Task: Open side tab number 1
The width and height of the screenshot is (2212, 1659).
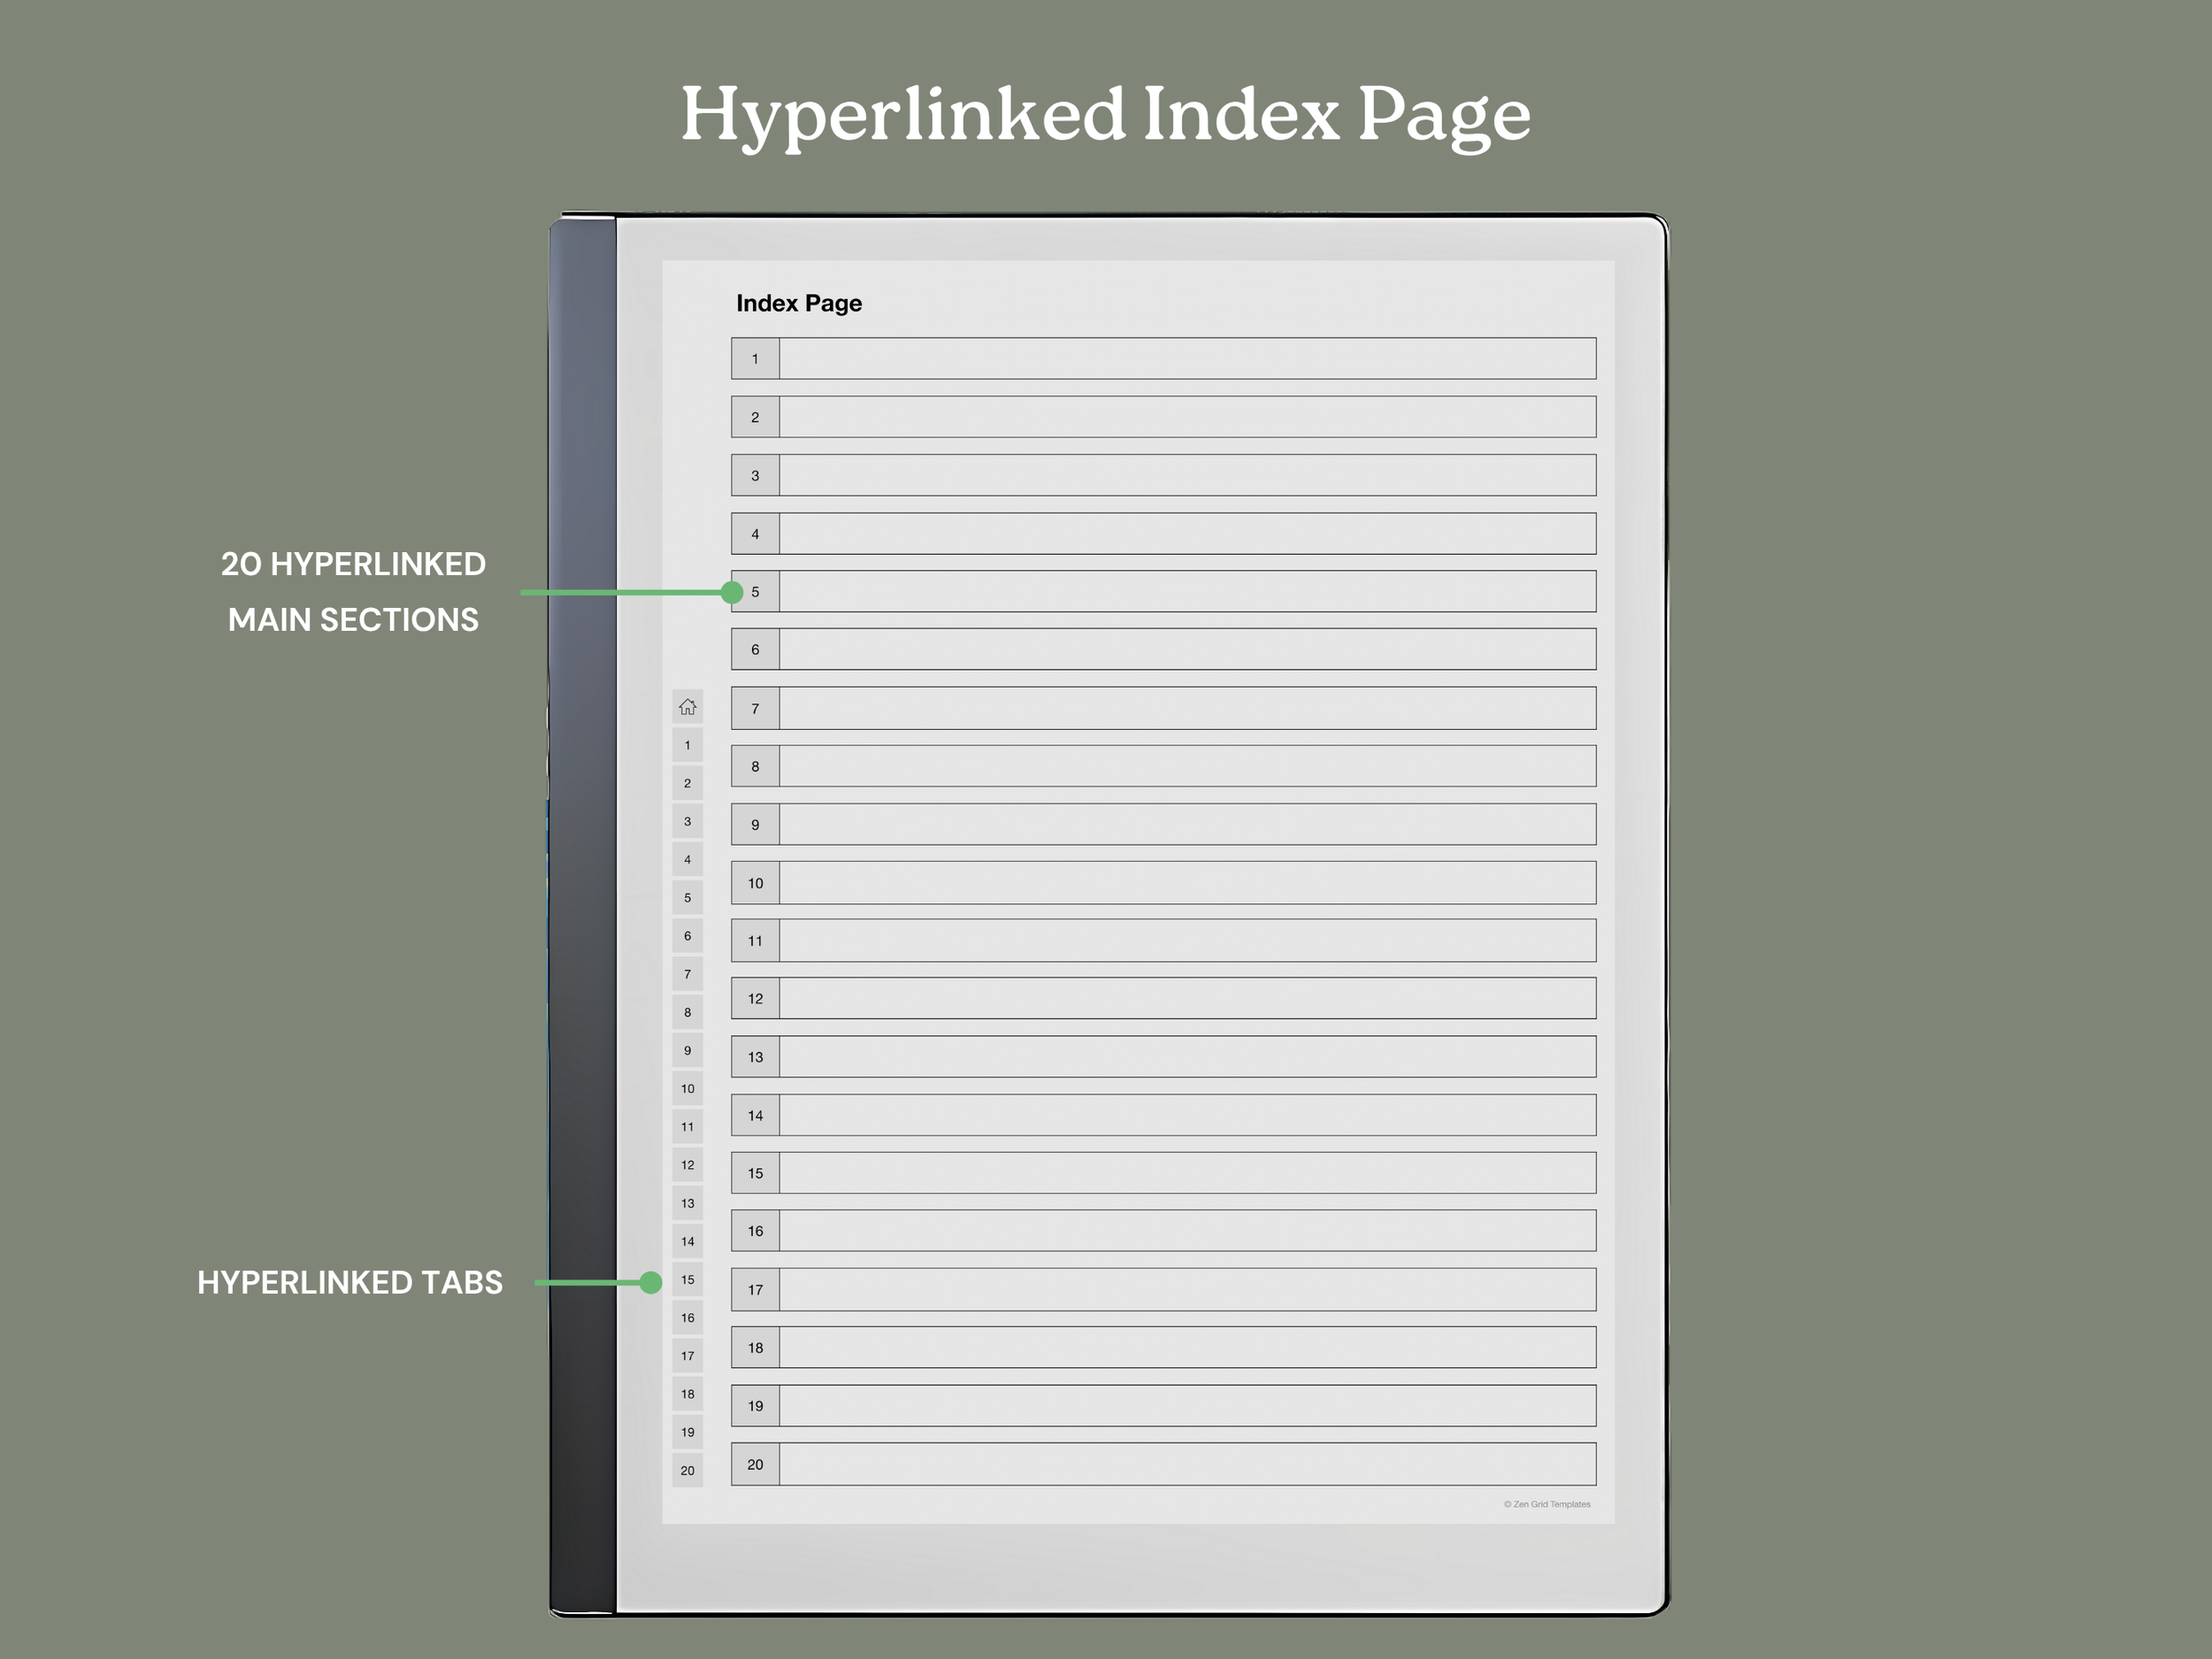Action: (x=687, y=745)
